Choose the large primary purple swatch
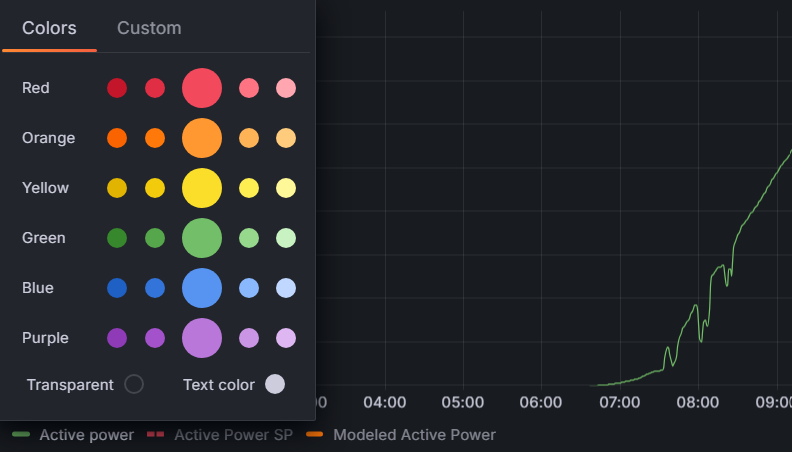The height and width of the screenshot is (452, 792). point(202,338)
